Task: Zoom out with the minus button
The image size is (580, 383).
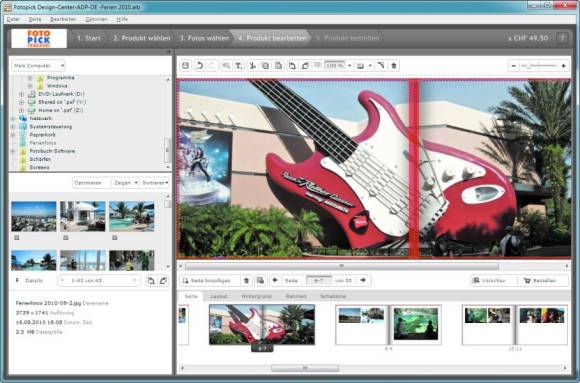Action: click(x=513, y=66)
